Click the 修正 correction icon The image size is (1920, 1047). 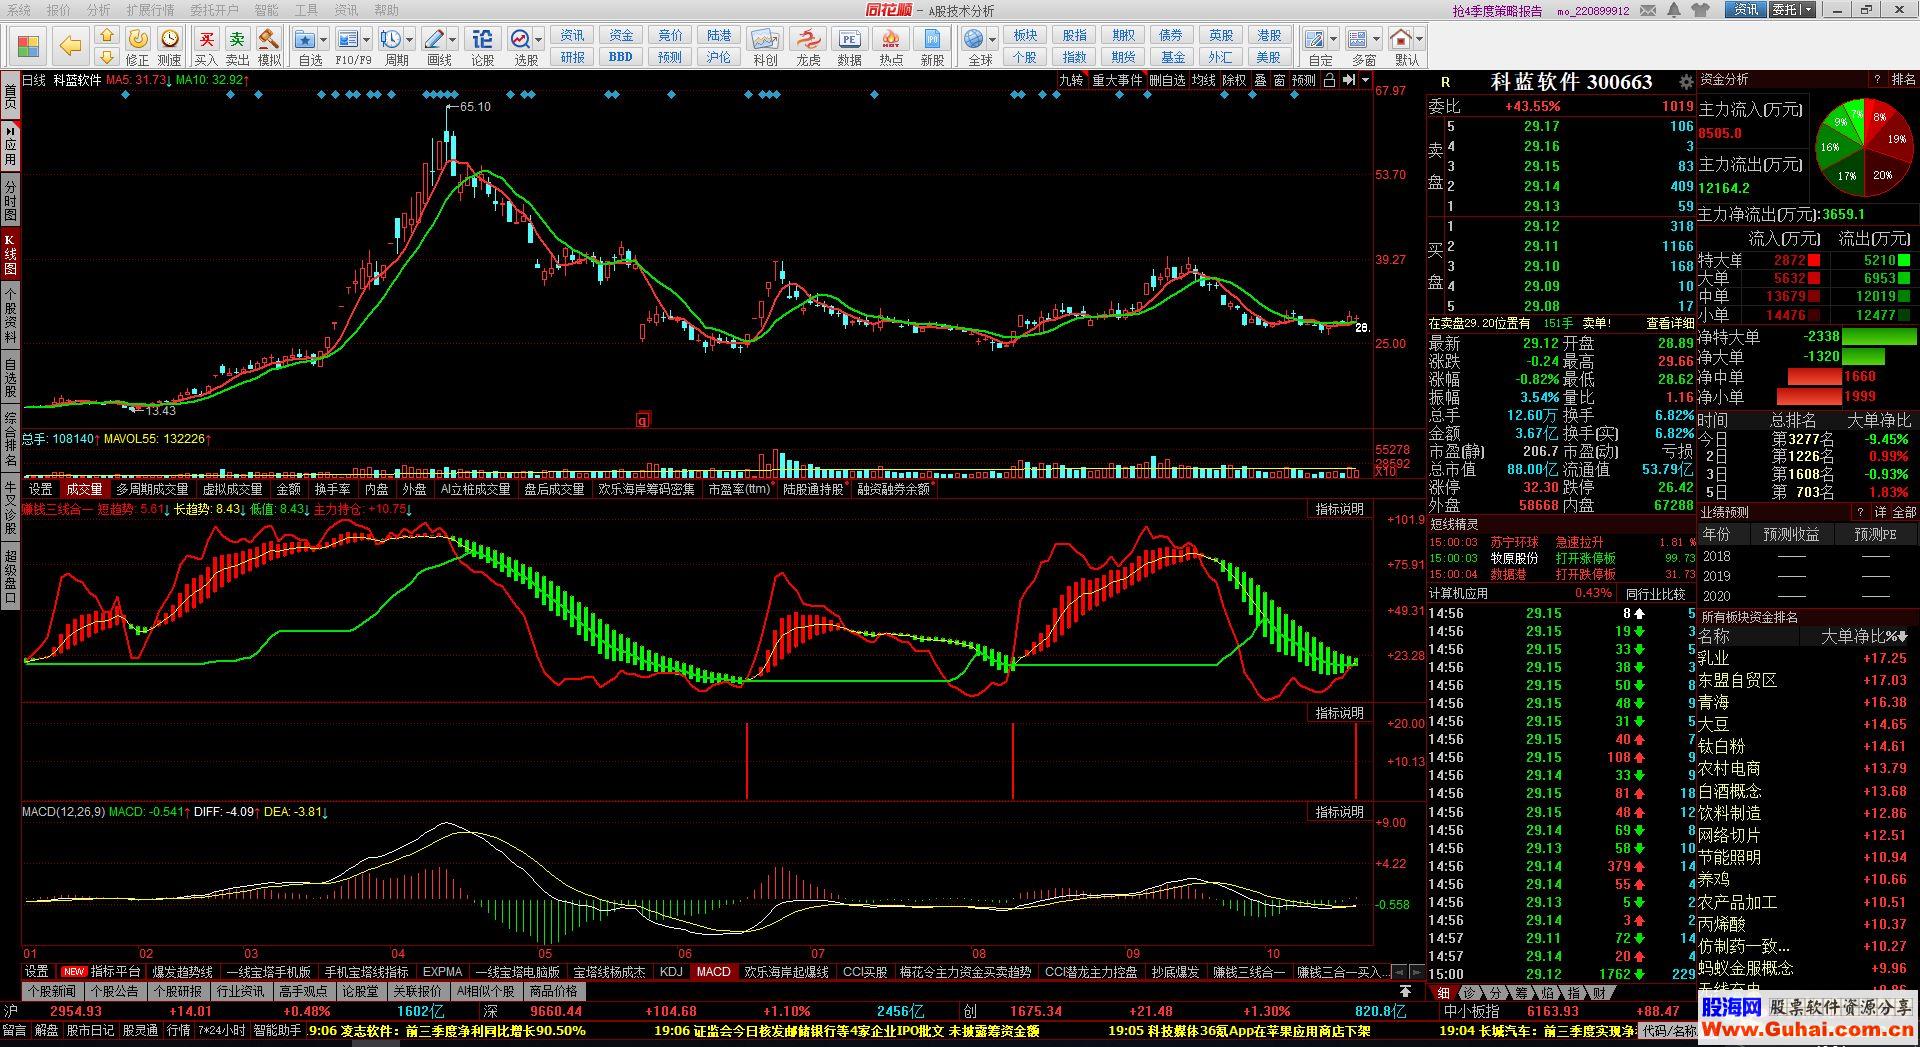pyautogui.click(x=138, y=39)
